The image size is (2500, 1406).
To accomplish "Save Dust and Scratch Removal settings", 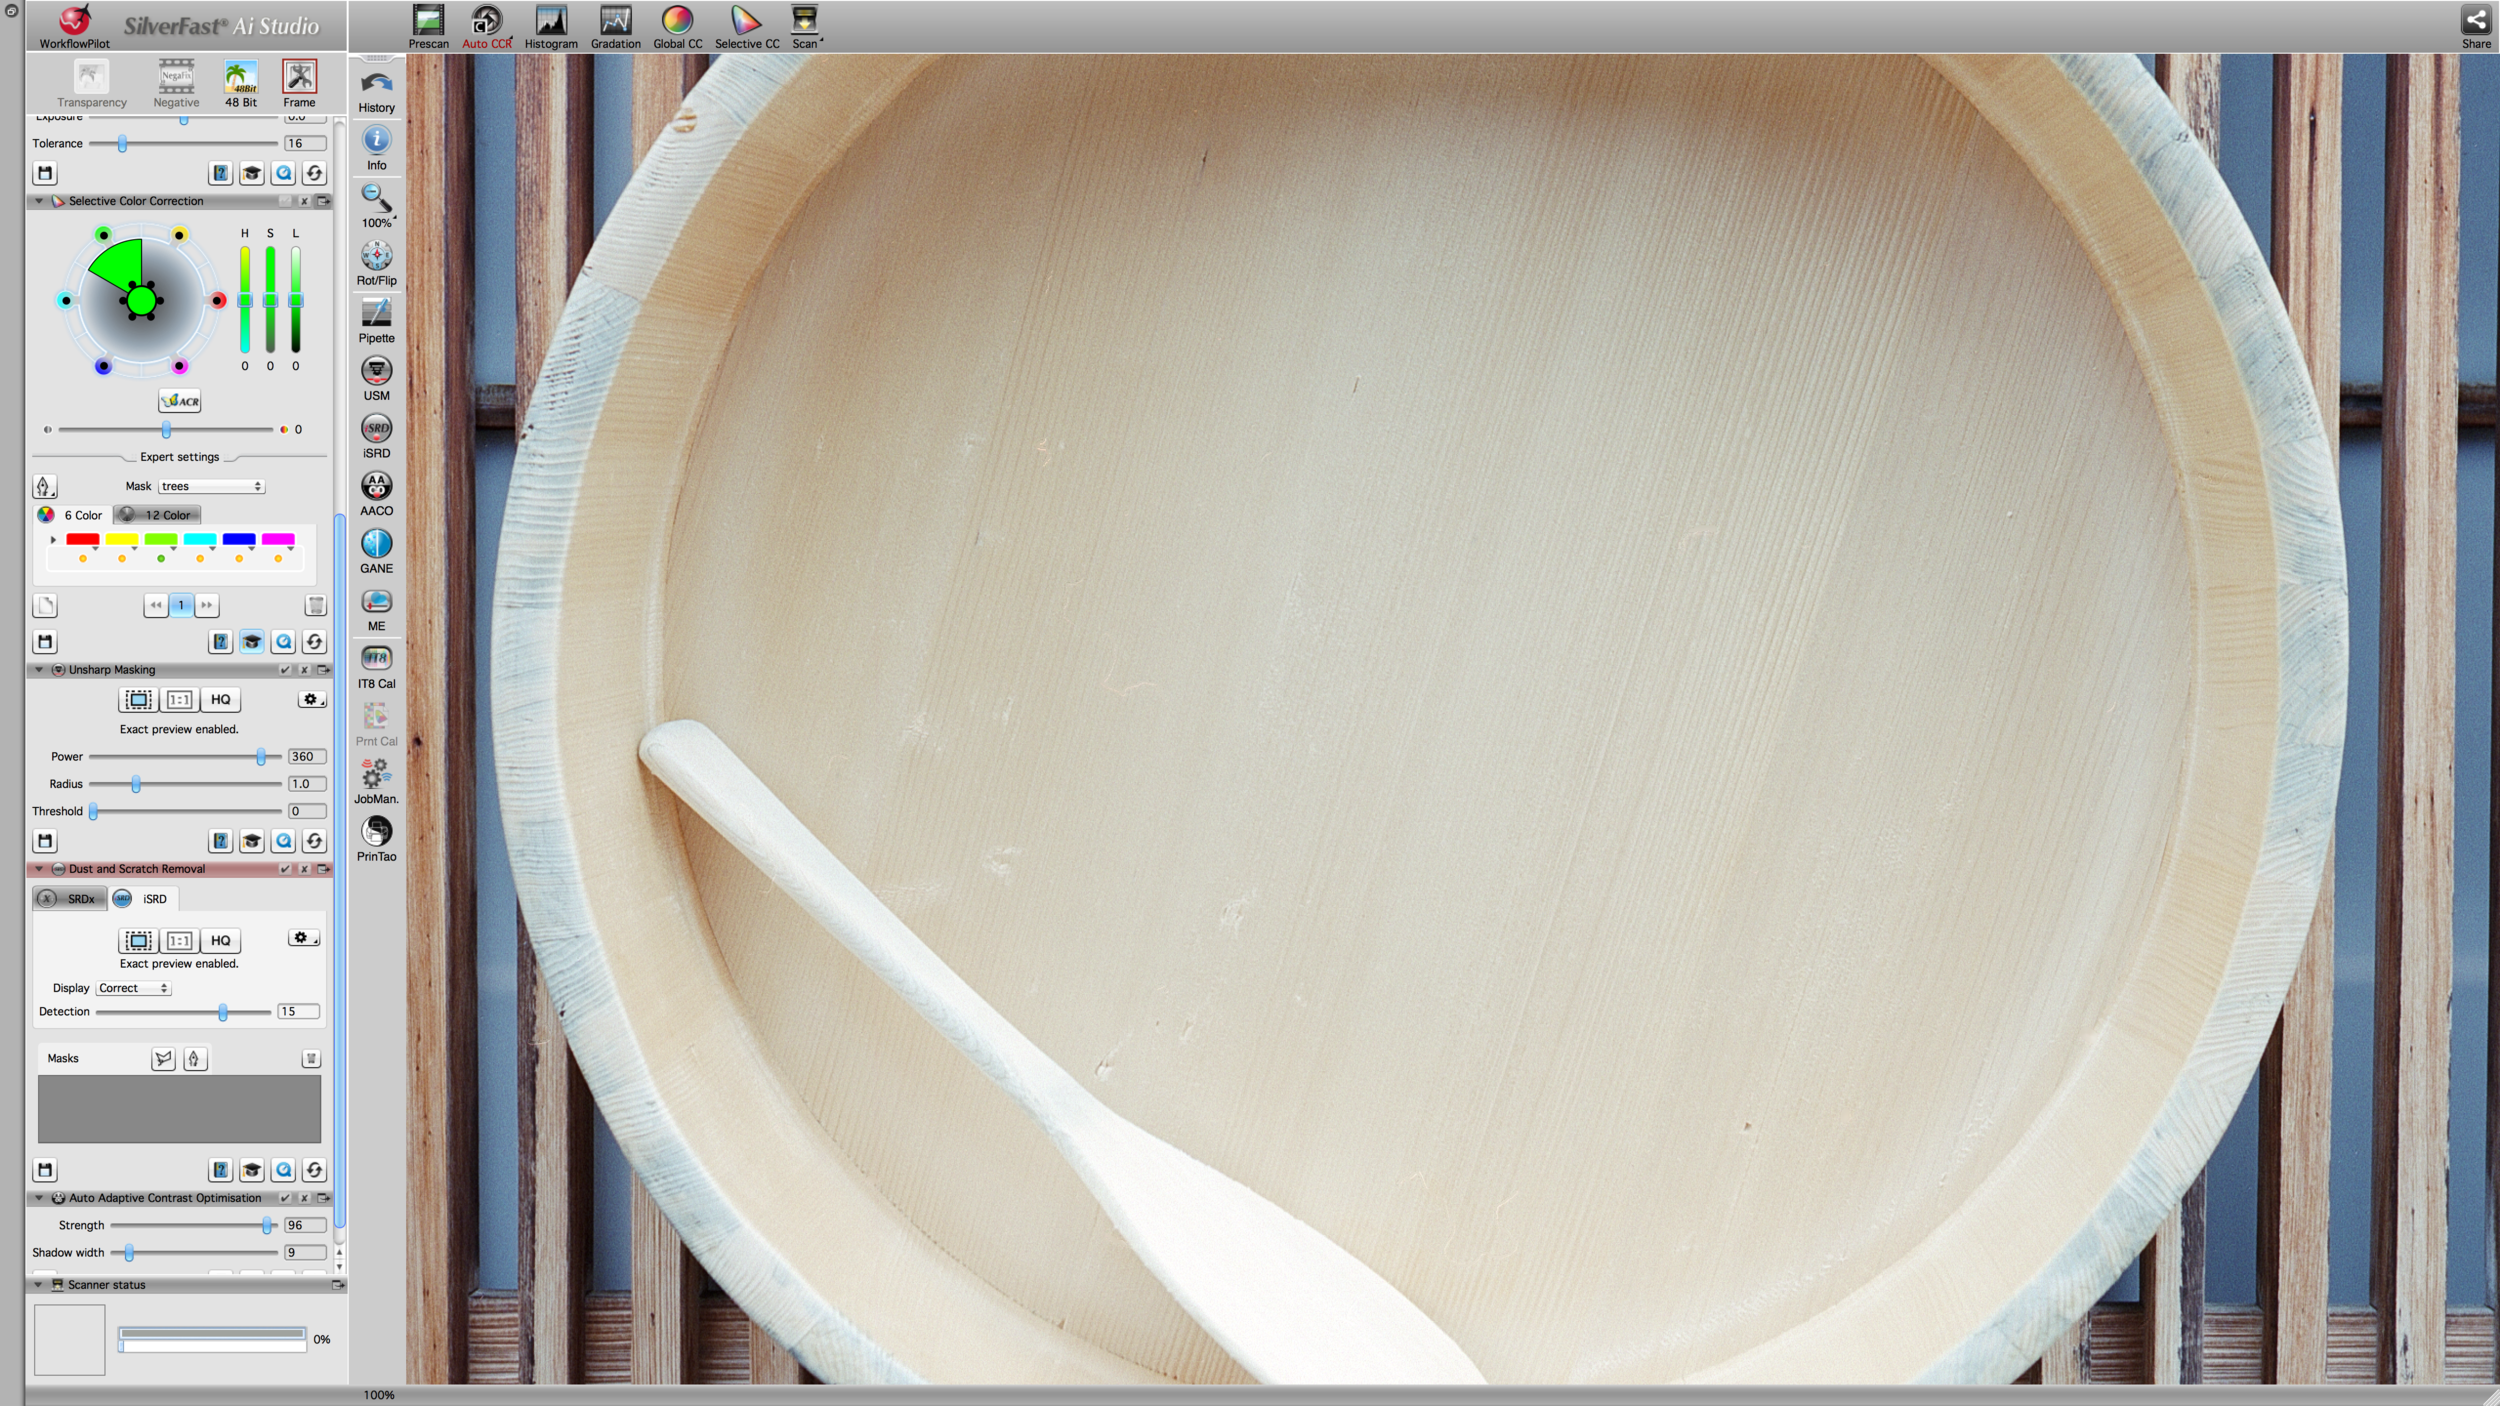I will point(45,1170).
